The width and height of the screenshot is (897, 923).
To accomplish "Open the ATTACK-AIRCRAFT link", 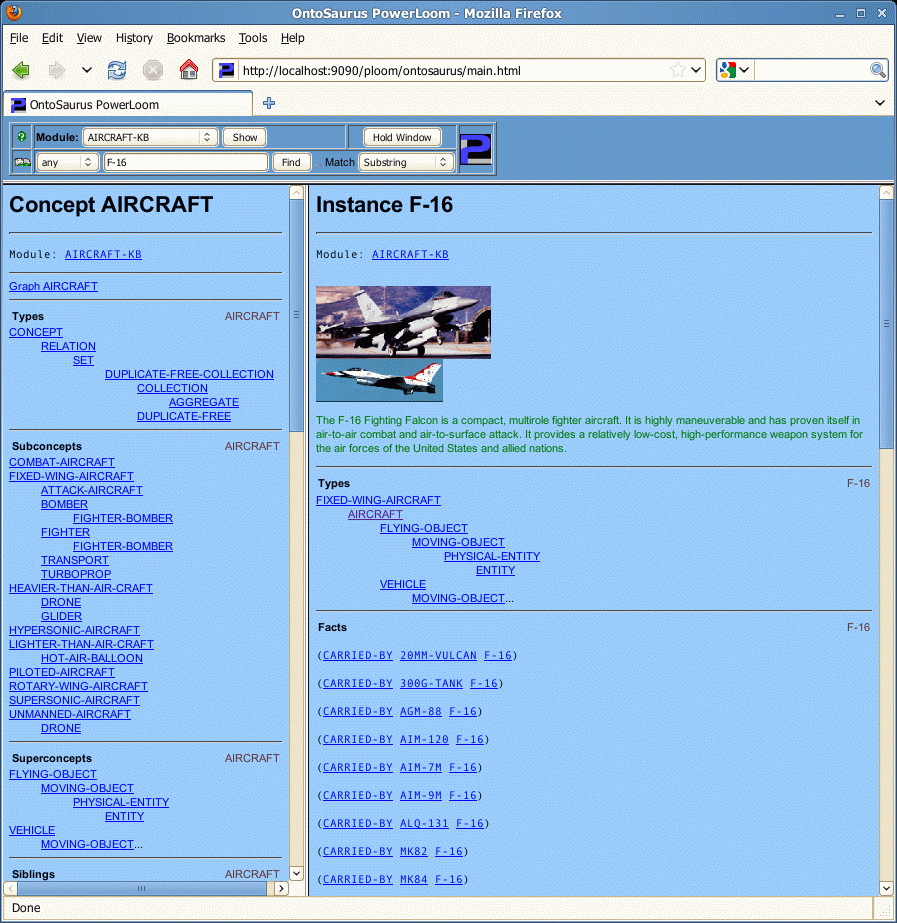I will (x=92, y=490).
